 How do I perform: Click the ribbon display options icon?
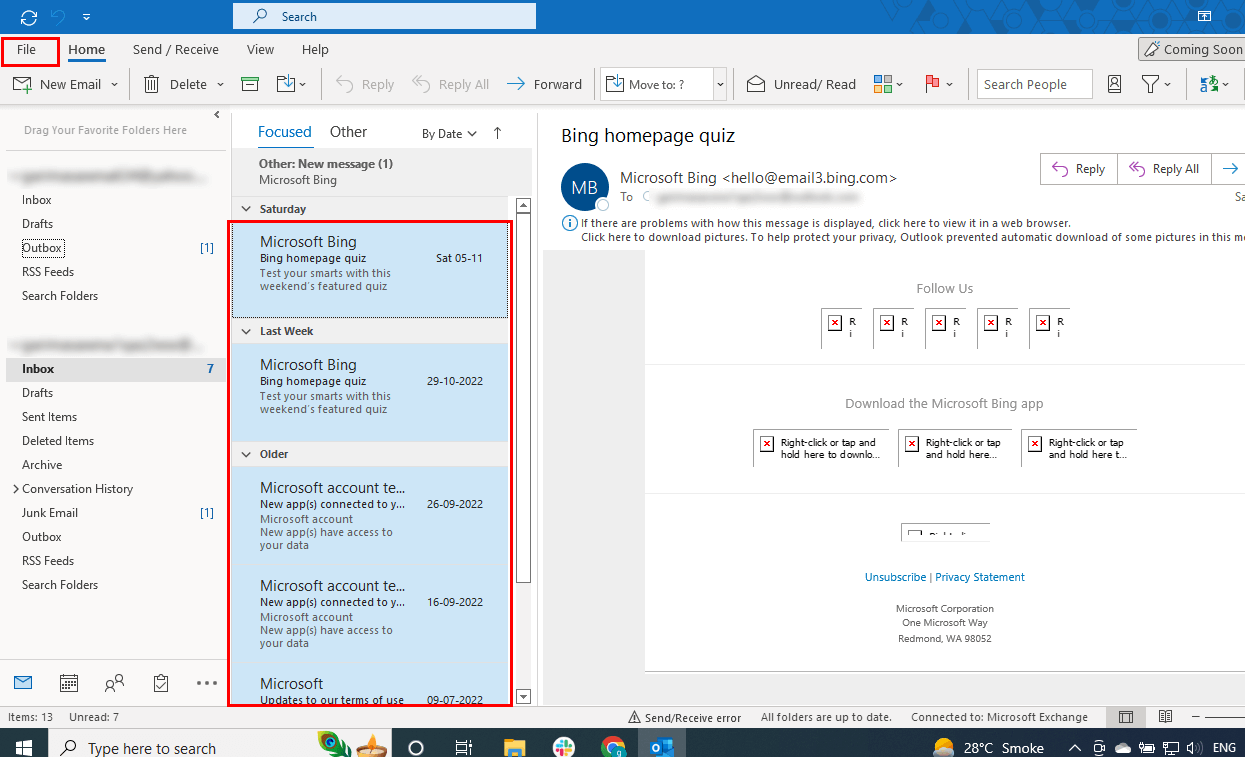pos(1205,16)
